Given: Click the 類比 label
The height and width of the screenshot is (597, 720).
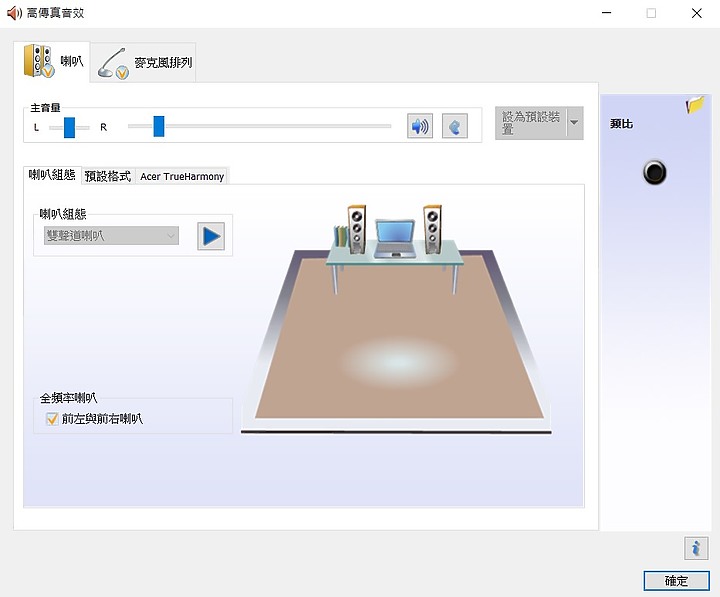Looking at the screenshot, I should (x=621, y=124).
